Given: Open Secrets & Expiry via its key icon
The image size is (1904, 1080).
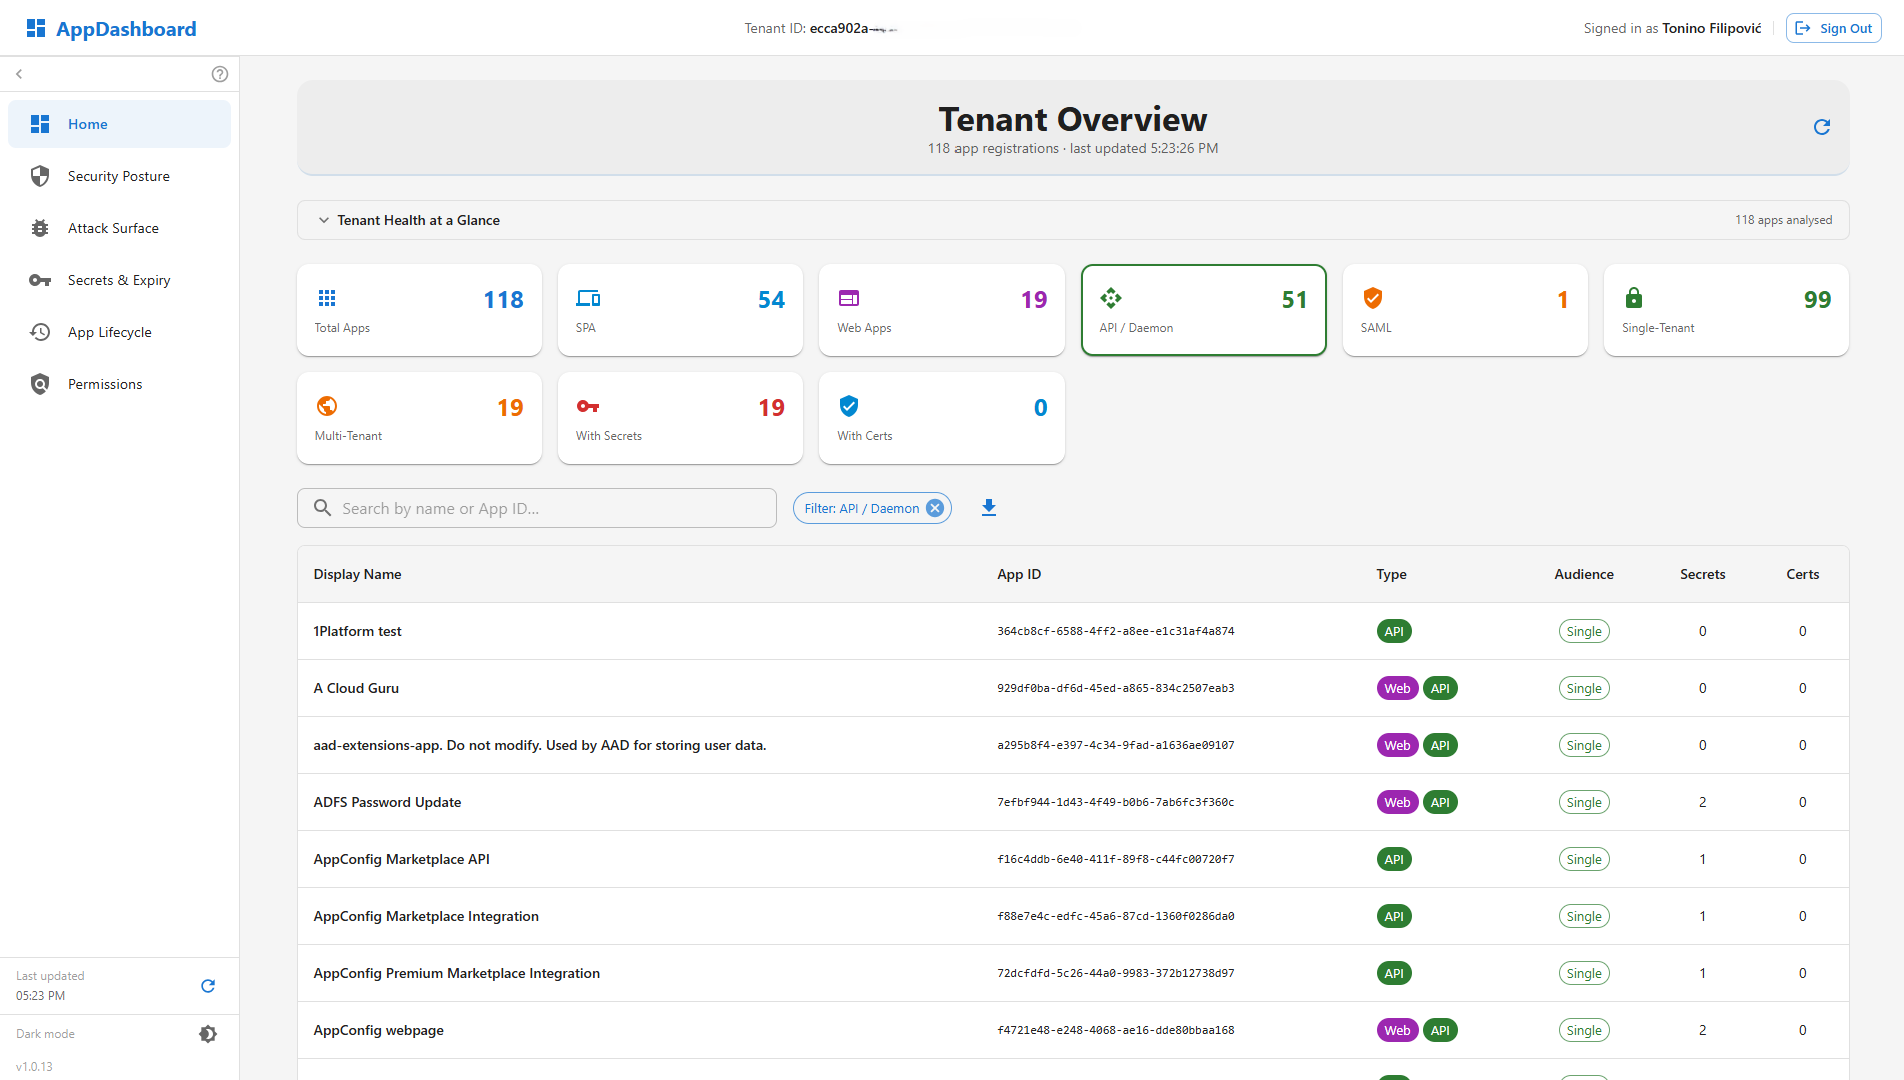Looking at the screenshot, I should coord(40,280).
